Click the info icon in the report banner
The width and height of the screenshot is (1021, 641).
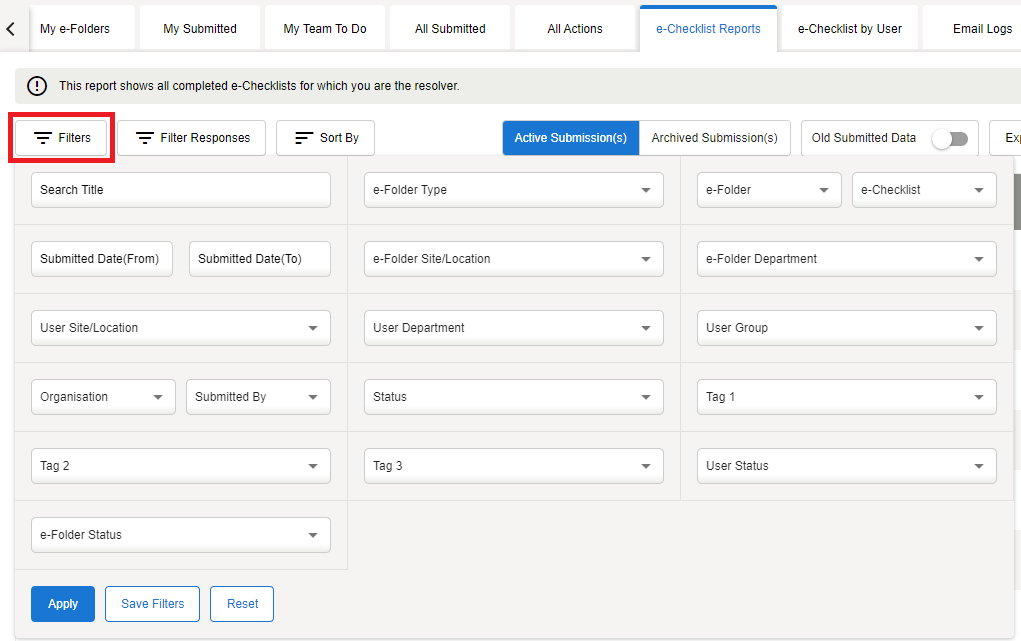[37, 86]
